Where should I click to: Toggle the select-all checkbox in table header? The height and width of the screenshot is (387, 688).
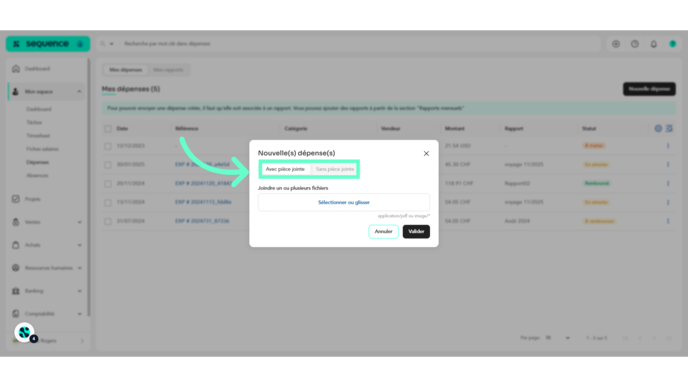coord(108,129)
